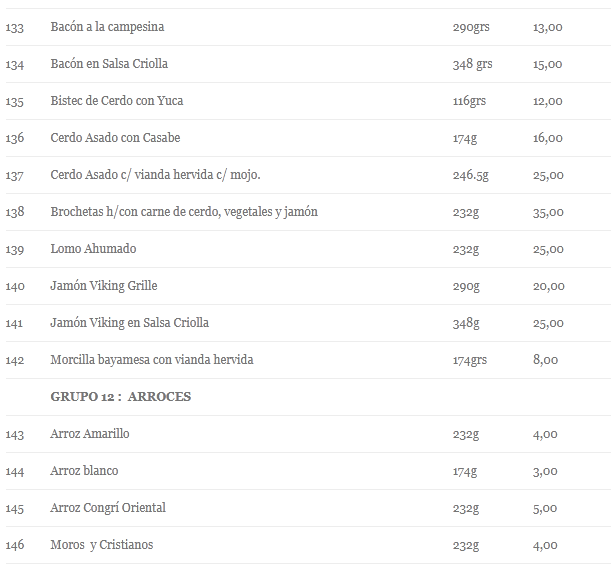Select Arroz Congrí Oriental dish
This screenshot has height=568, width=611.
[x=108, y=508]
